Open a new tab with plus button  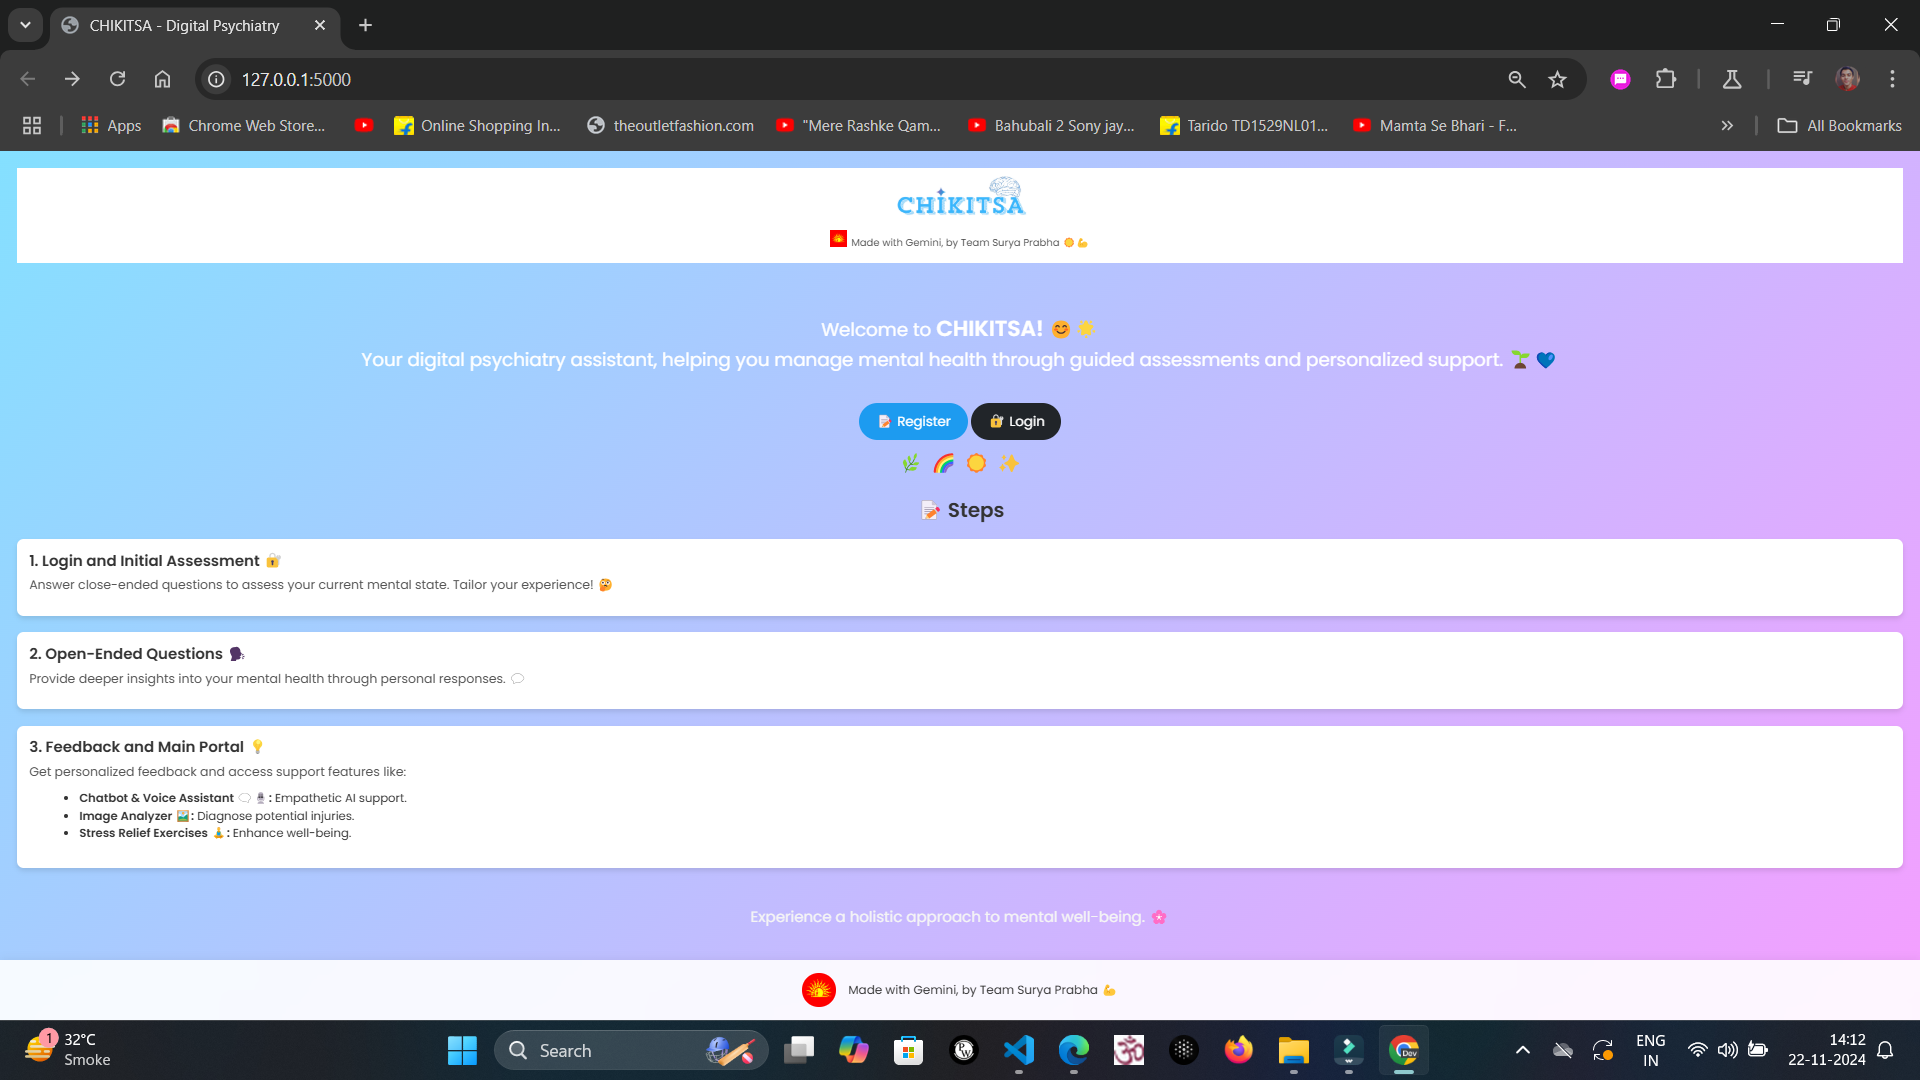click(x=365, y=25)
